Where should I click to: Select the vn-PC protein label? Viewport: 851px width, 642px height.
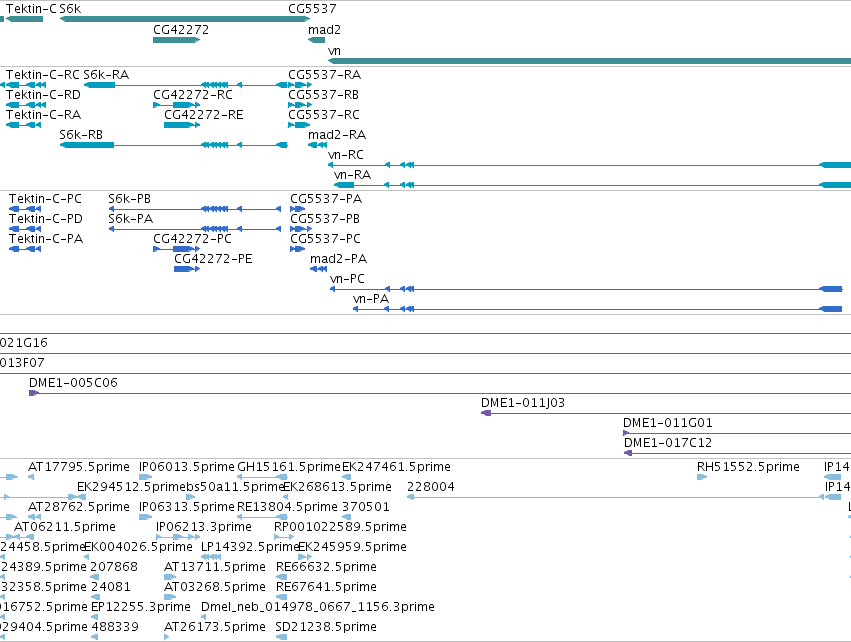347,279
